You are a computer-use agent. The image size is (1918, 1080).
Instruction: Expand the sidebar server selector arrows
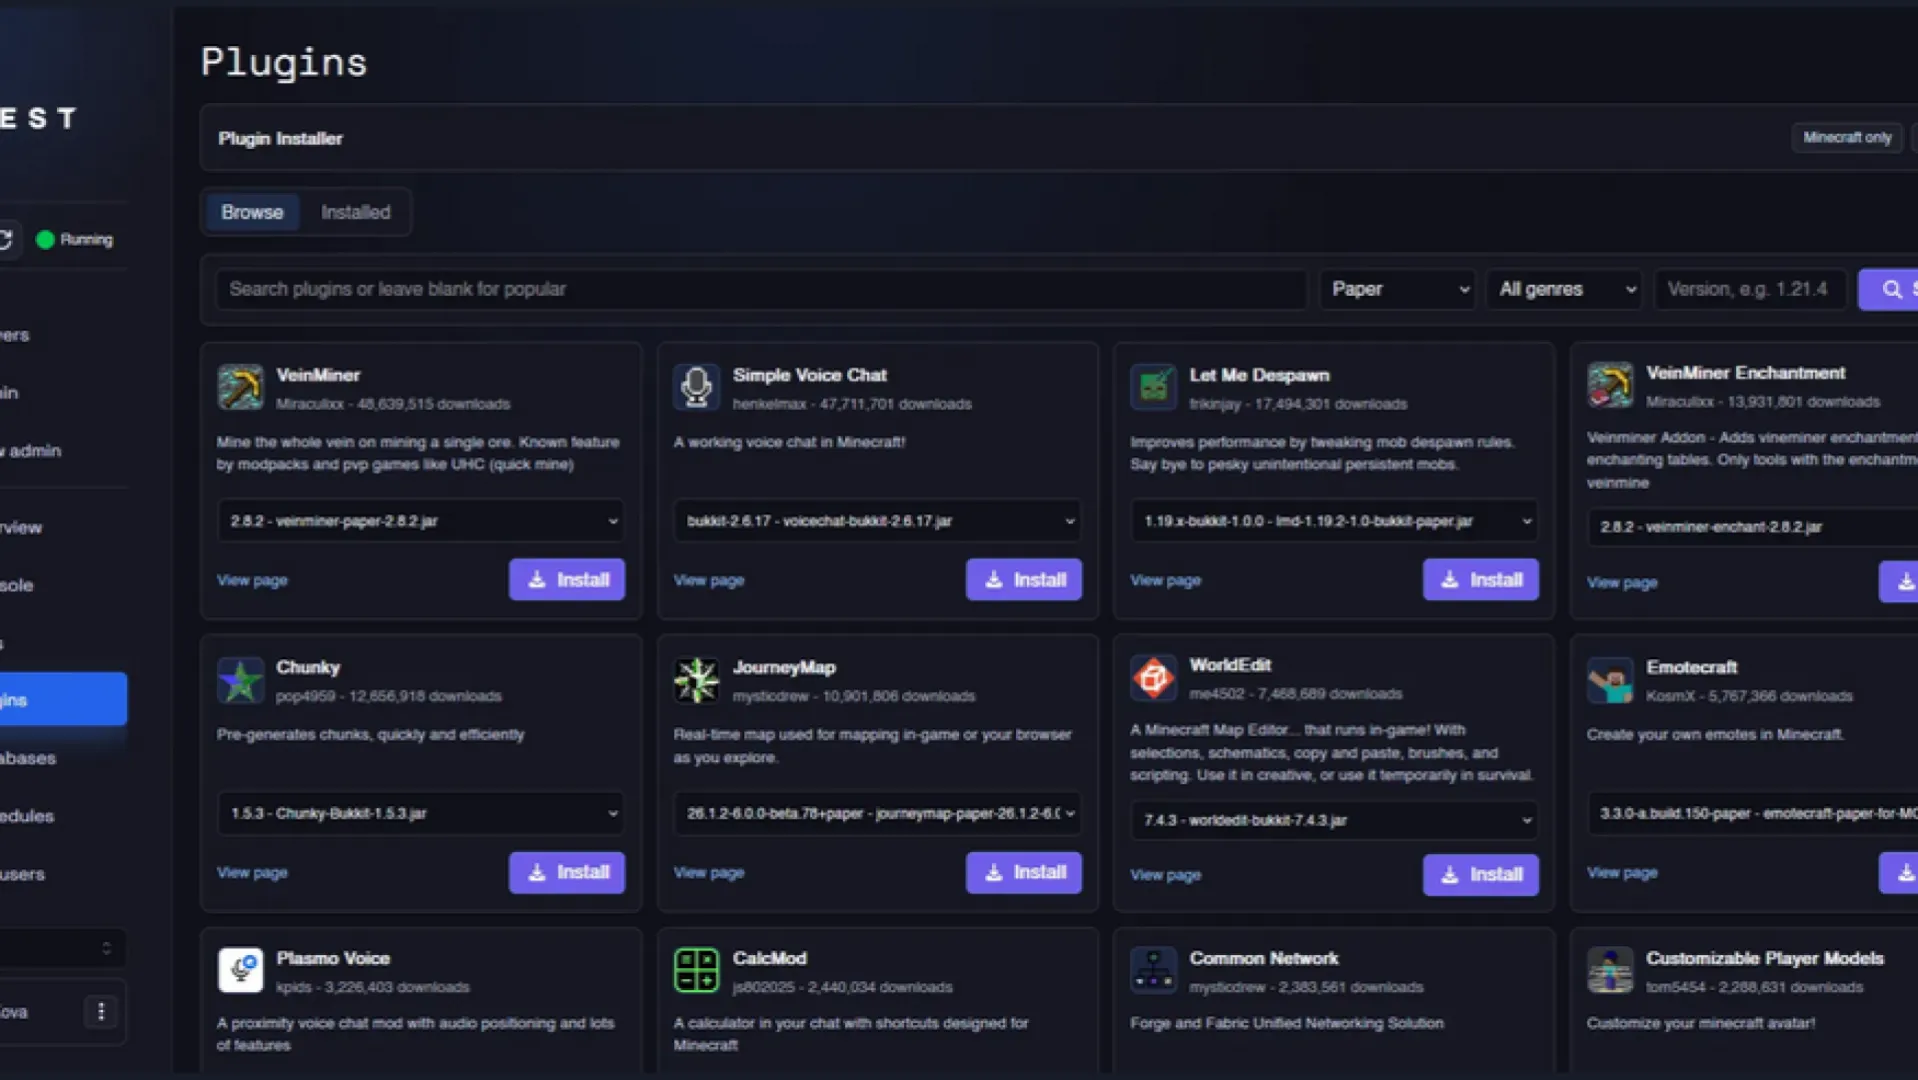pyautogui.click(x=106, y=948)
